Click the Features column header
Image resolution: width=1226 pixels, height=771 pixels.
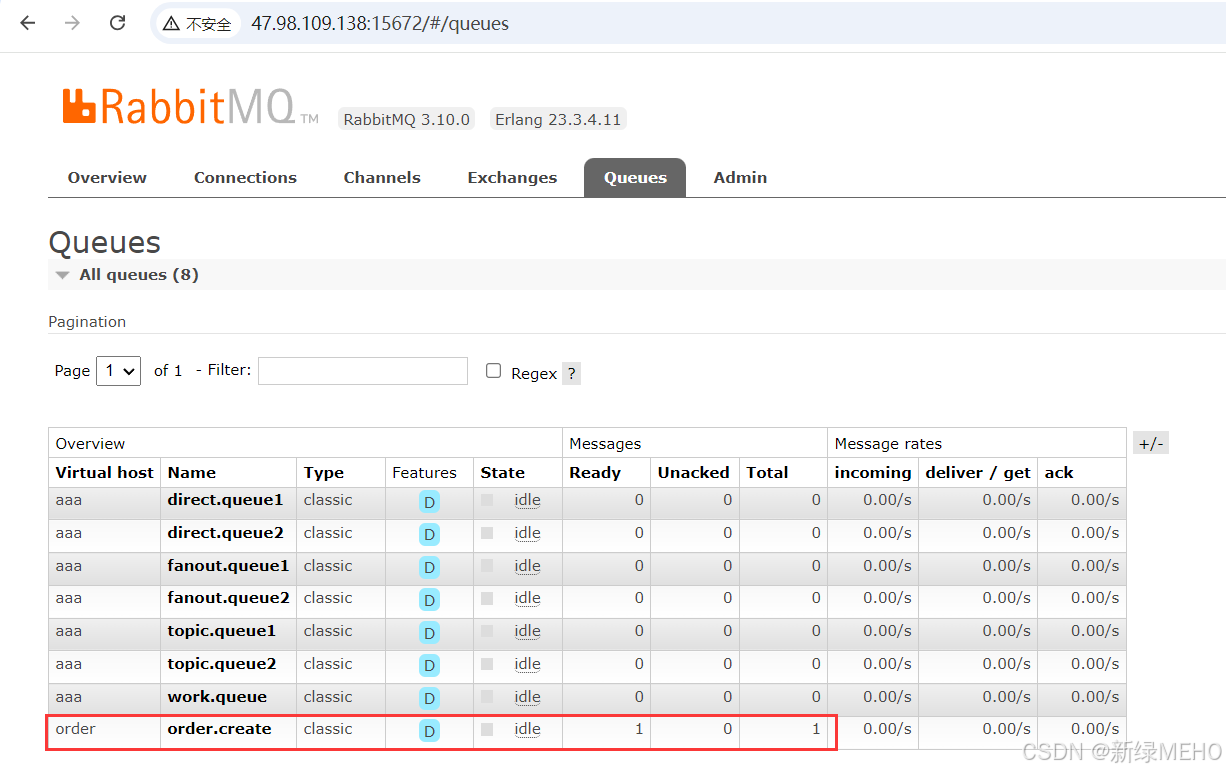[424, 473]
